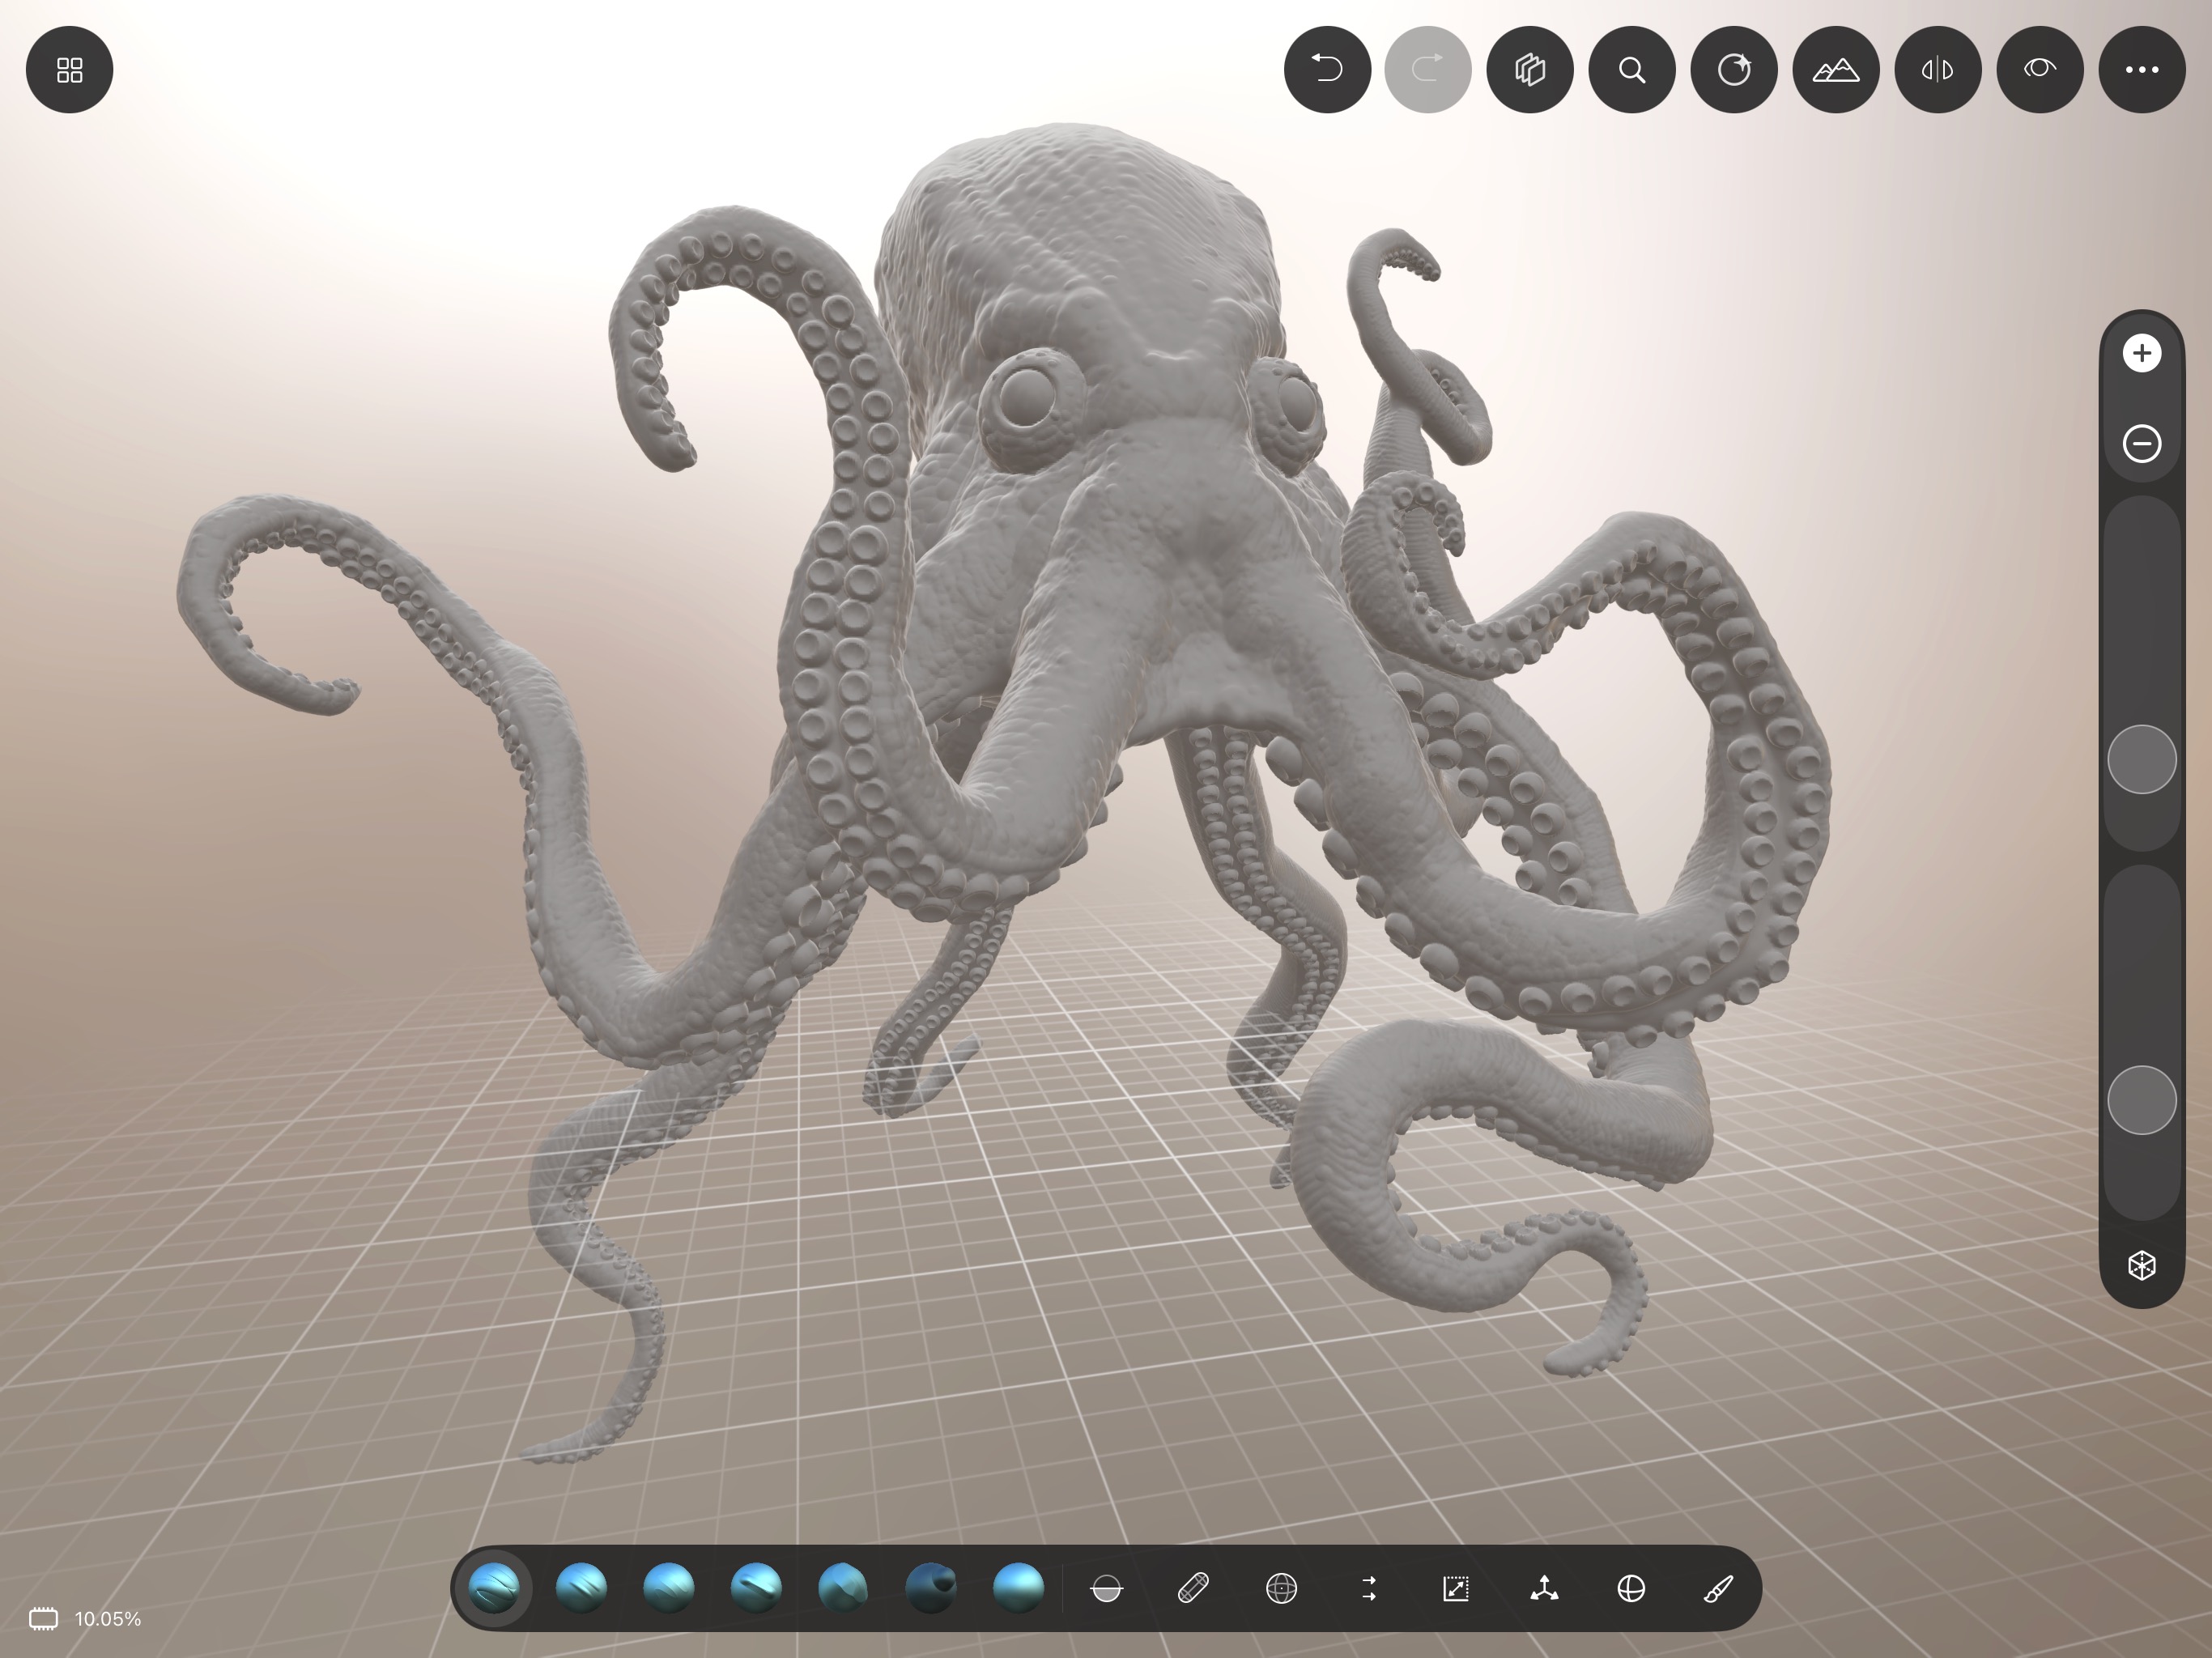Undo the last sculpt stroke
Screen dimensions: 2212x1658
click(x=1327, y=70)
